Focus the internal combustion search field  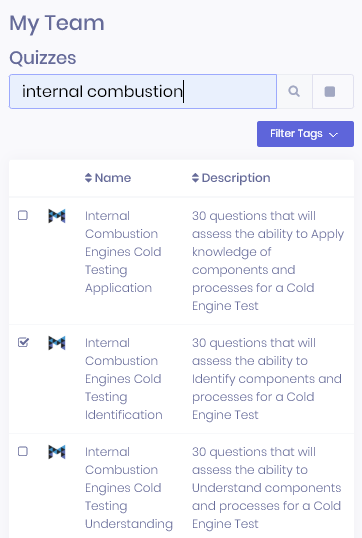(143, 92)
